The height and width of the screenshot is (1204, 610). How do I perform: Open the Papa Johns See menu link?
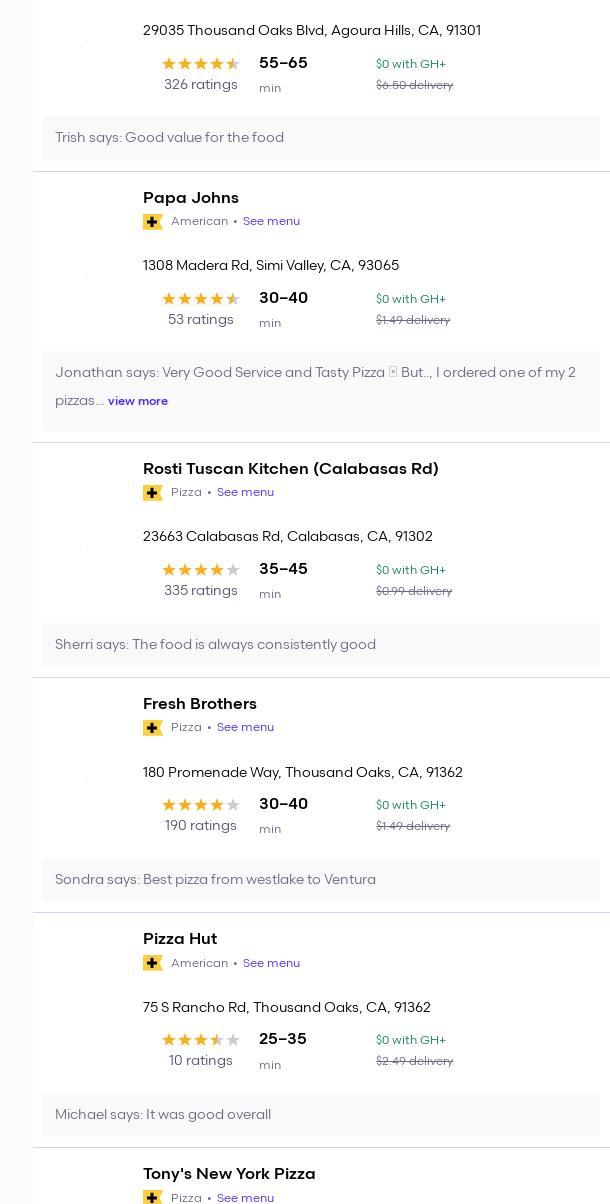click(x=271, y=222)
